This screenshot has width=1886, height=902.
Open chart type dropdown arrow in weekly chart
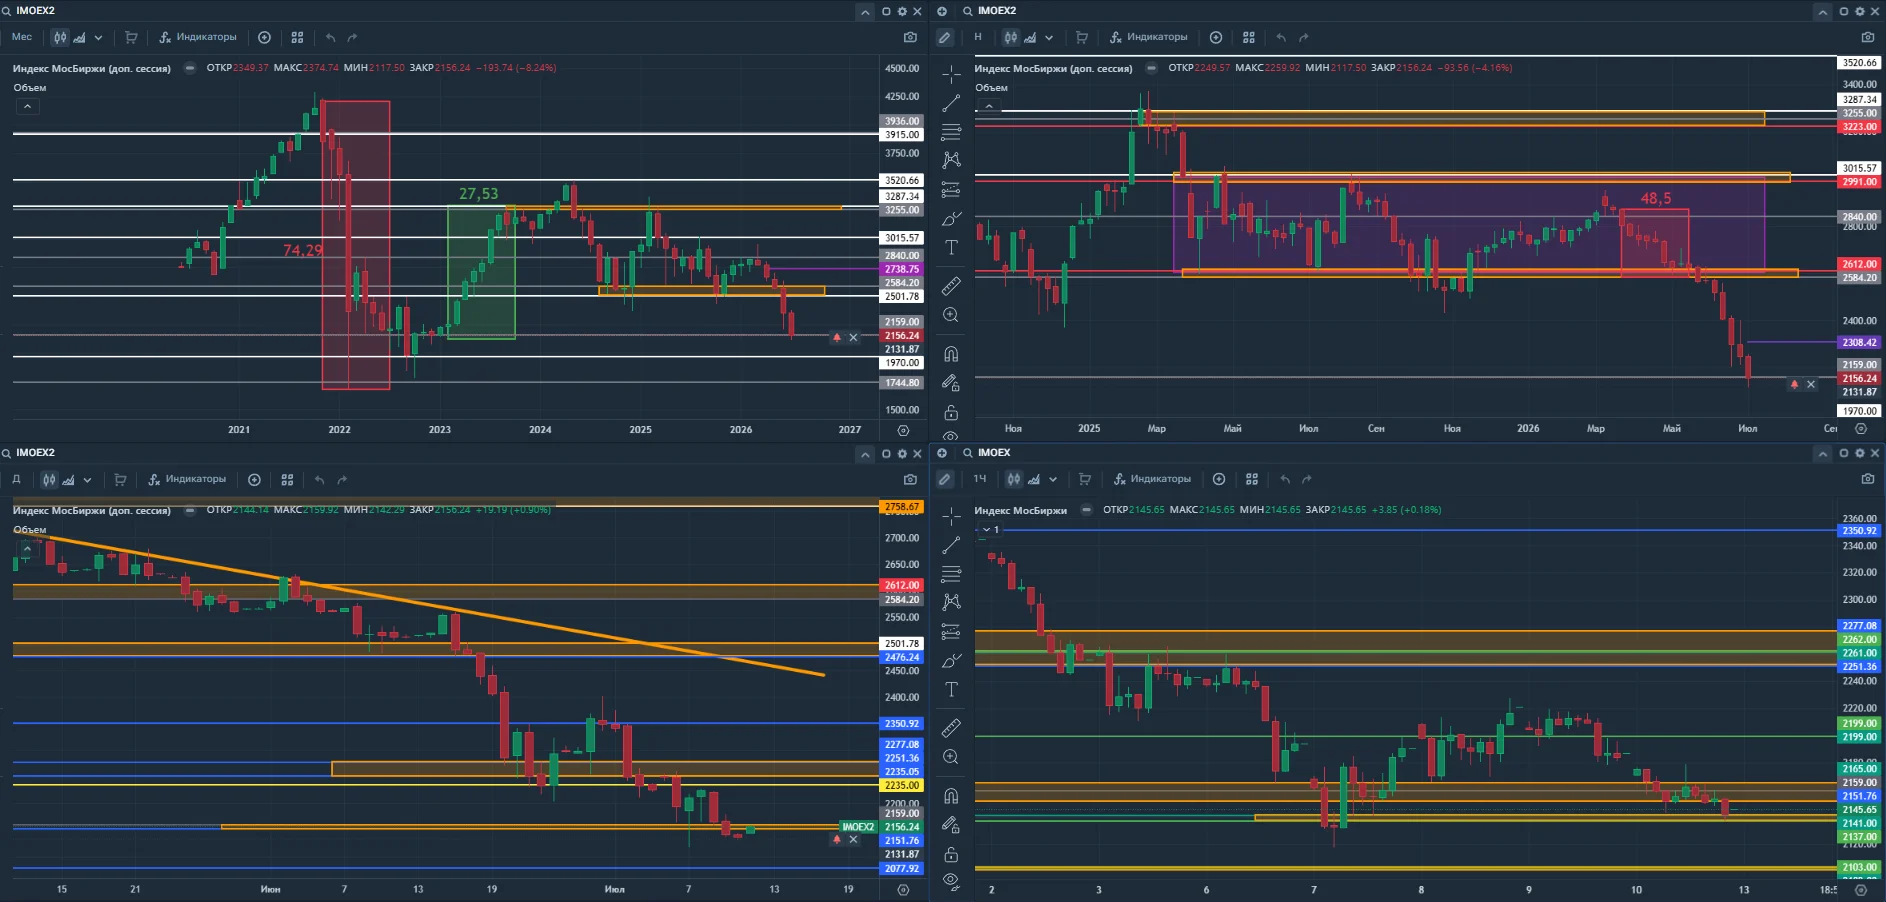[x=1049, y=37]
